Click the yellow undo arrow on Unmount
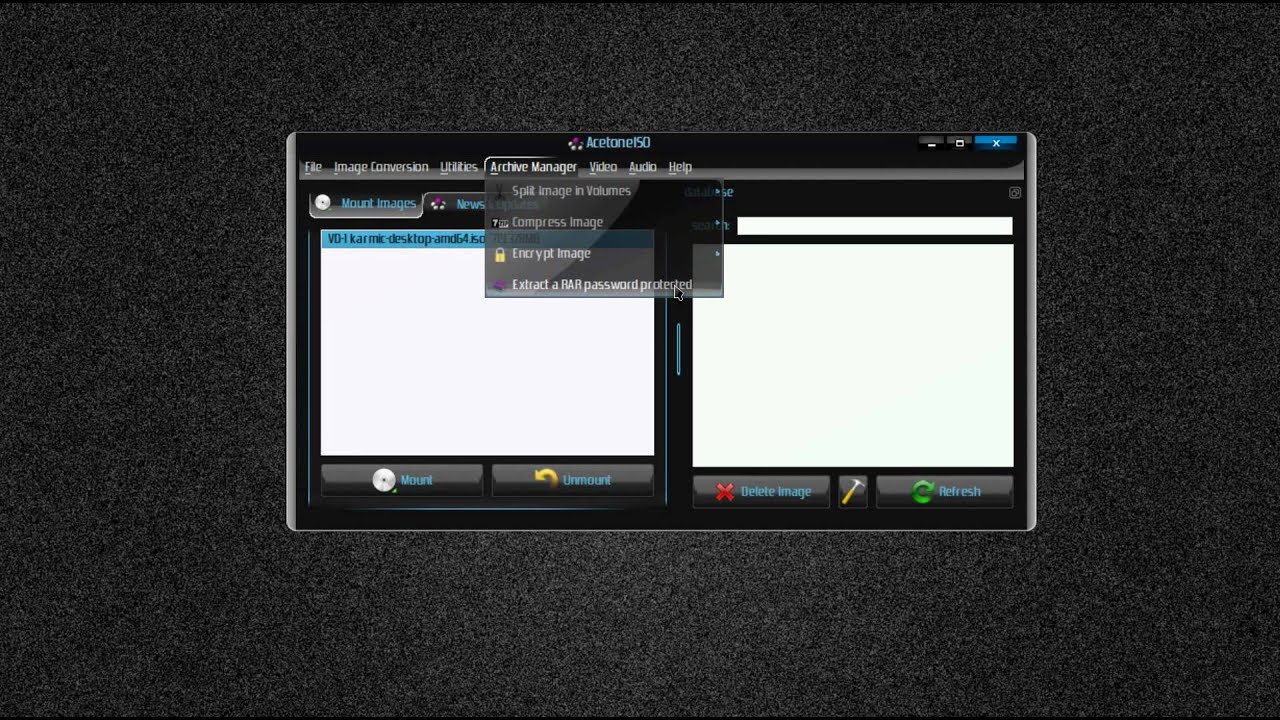Viewport: 1280px width, 720px height. (546, 479)
